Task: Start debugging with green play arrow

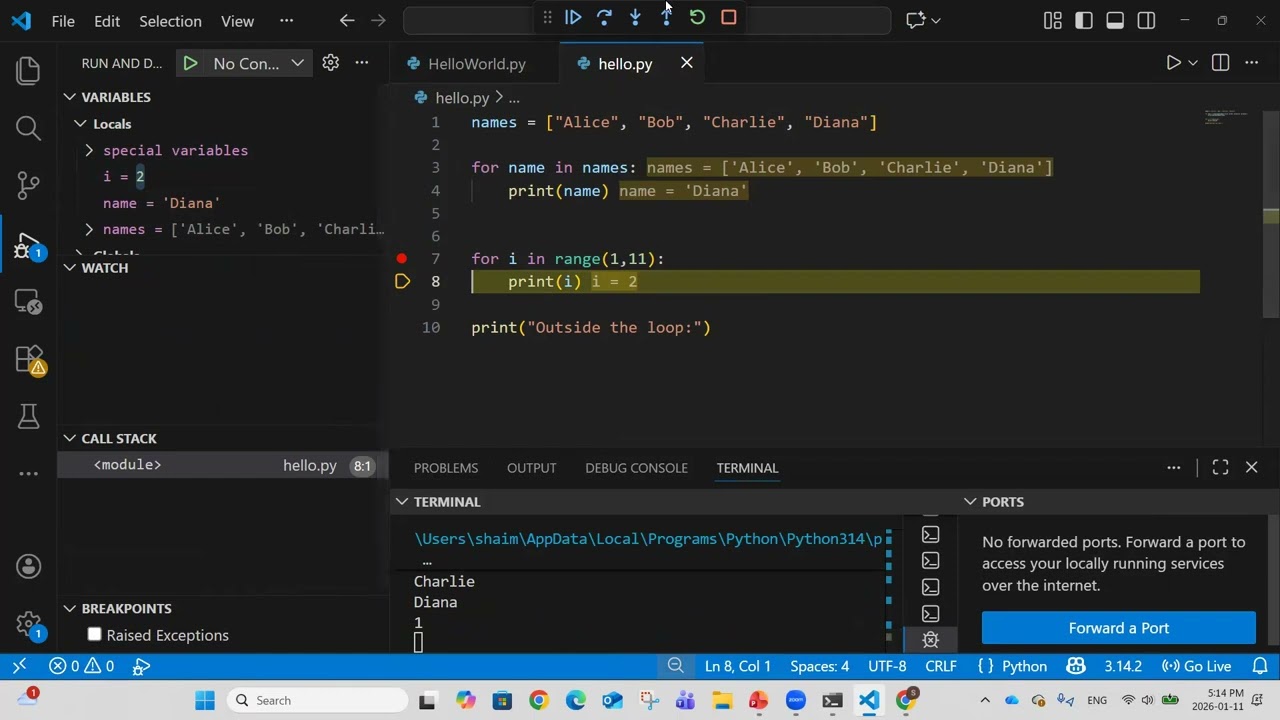Action: click(190, 63)
